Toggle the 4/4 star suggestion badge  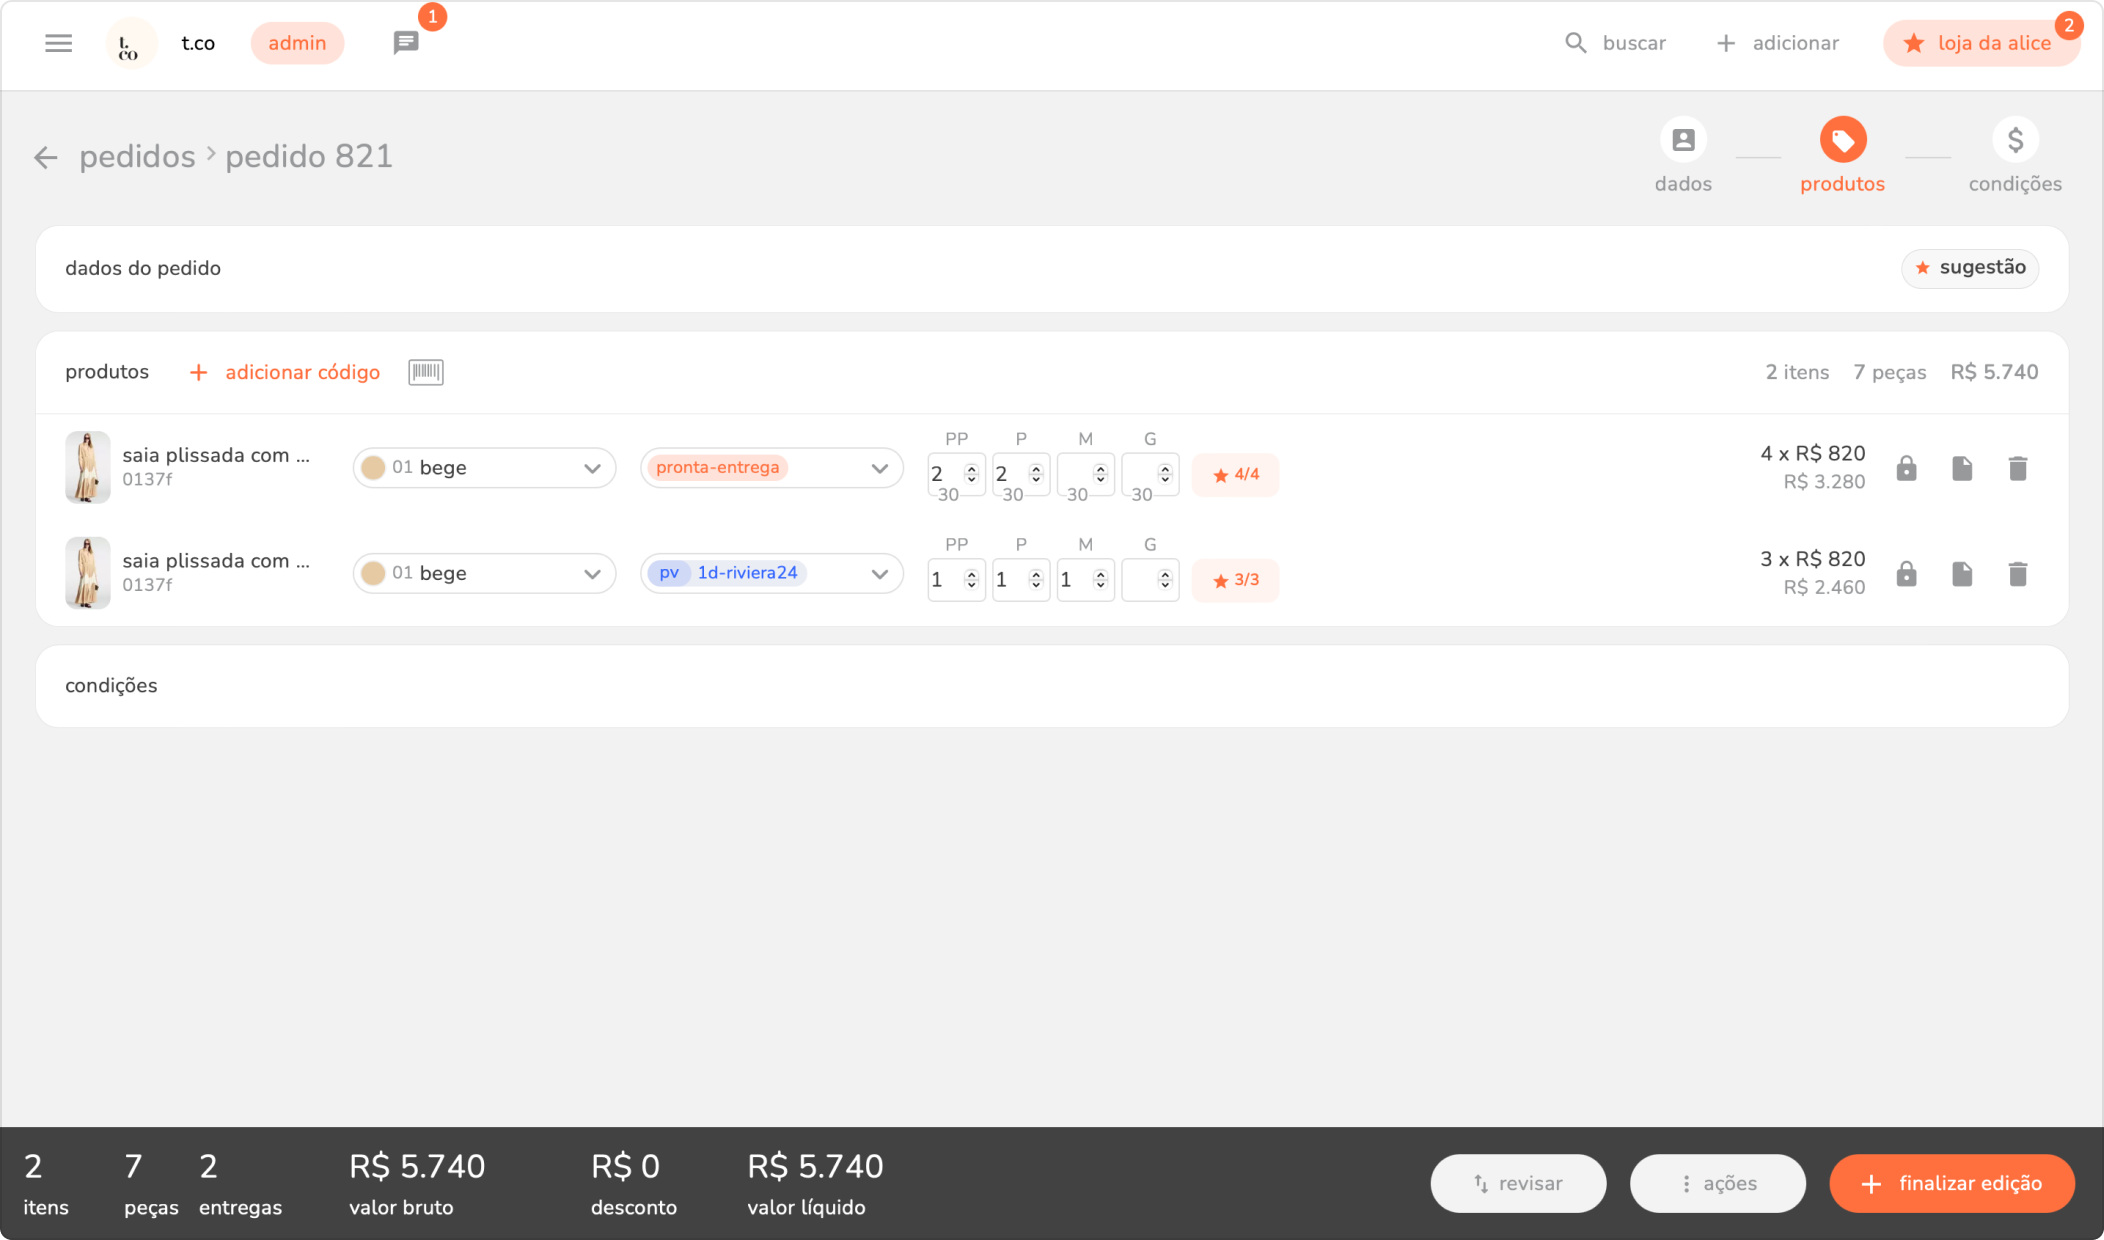tap(1235, 475)
